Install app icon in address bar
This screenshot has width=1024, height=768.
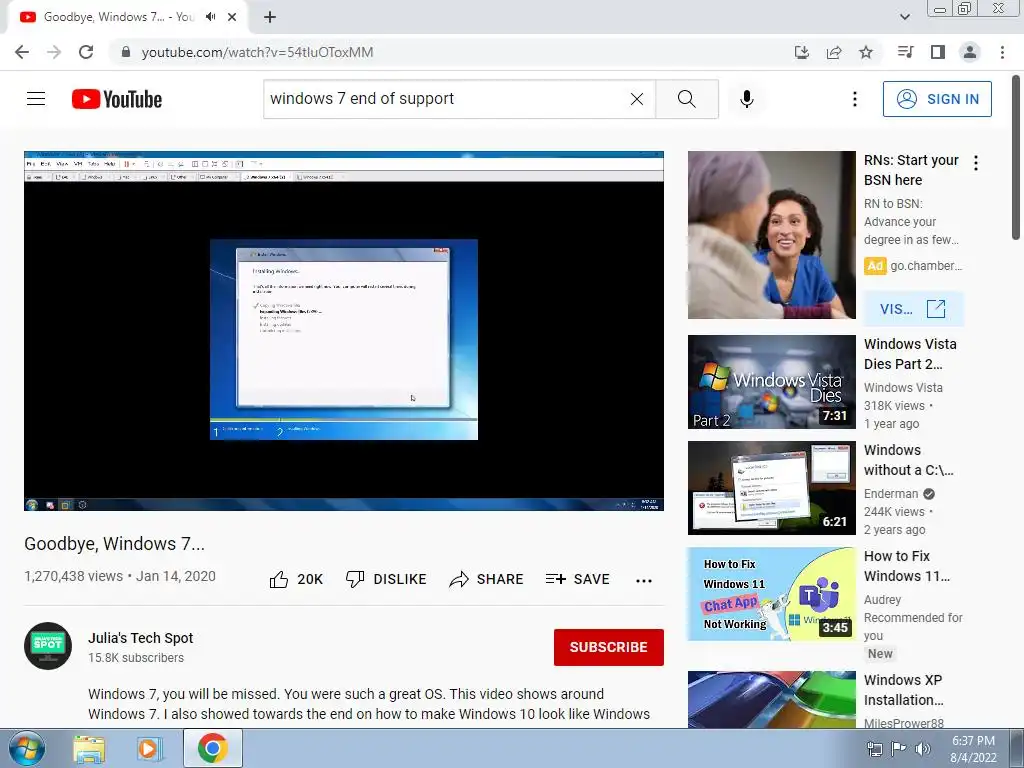[x=802, y=52]
